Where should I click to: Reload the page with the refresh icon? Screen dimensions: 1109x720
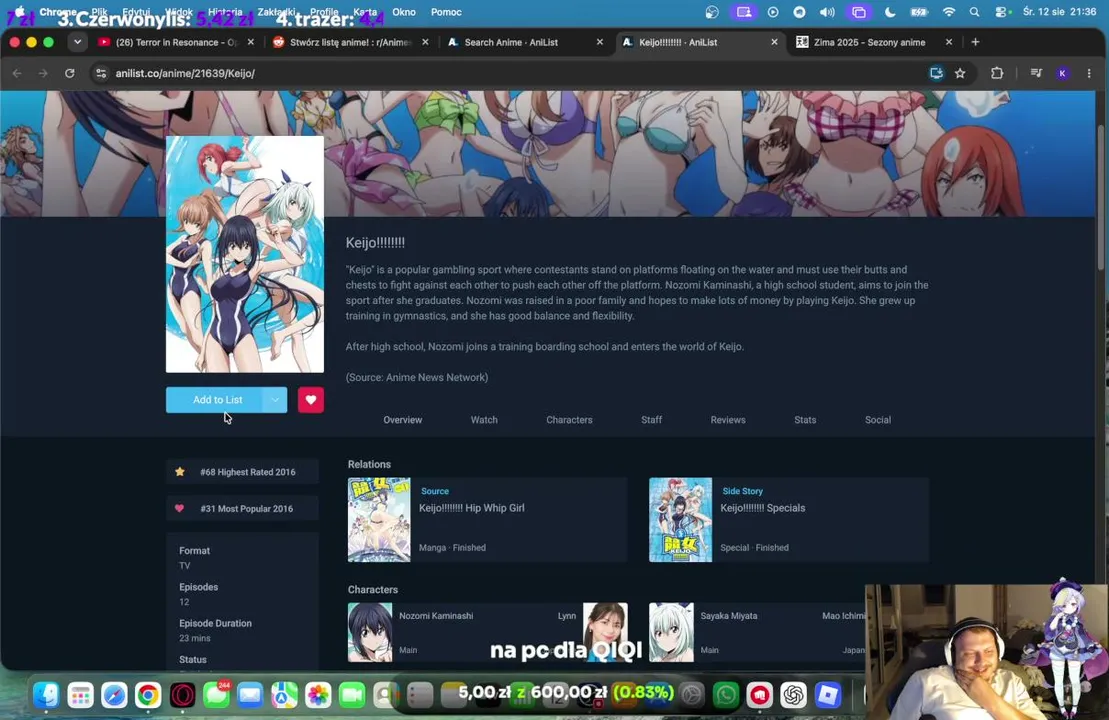coord(69,73)
